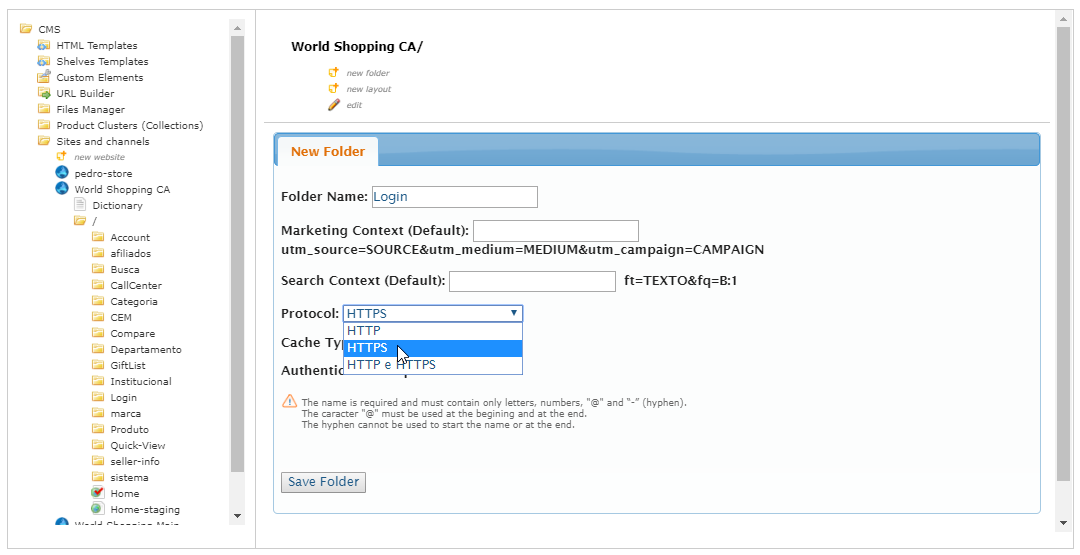
Task: Click the pencil edit icon
Action: click(x=334, y=104)
